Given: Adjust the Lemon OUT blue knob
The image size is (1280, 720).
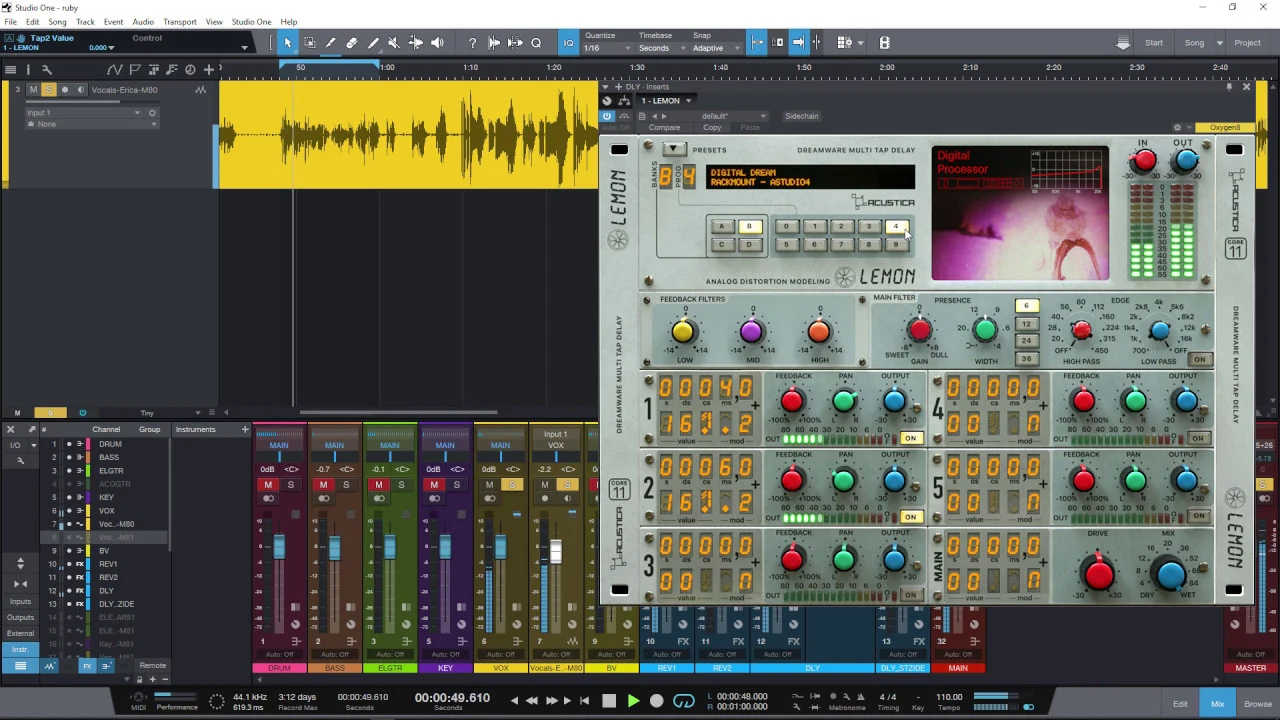Looking at the screenshot, I should [1186, 160].
